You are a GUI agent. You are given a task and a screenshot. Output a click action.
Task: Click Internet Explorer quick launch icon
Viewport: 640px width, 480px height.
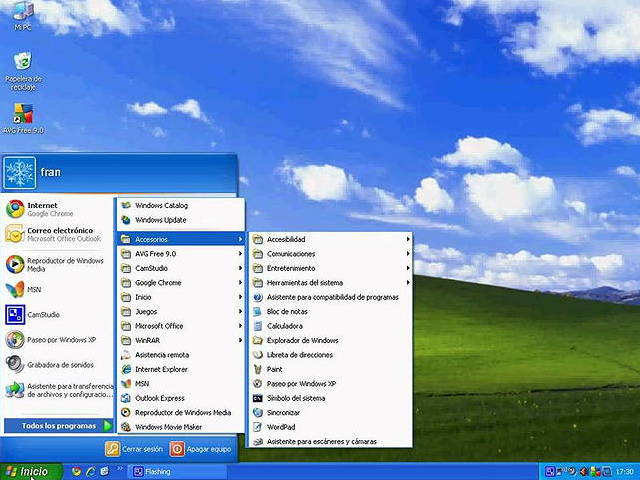pos(91,471)
